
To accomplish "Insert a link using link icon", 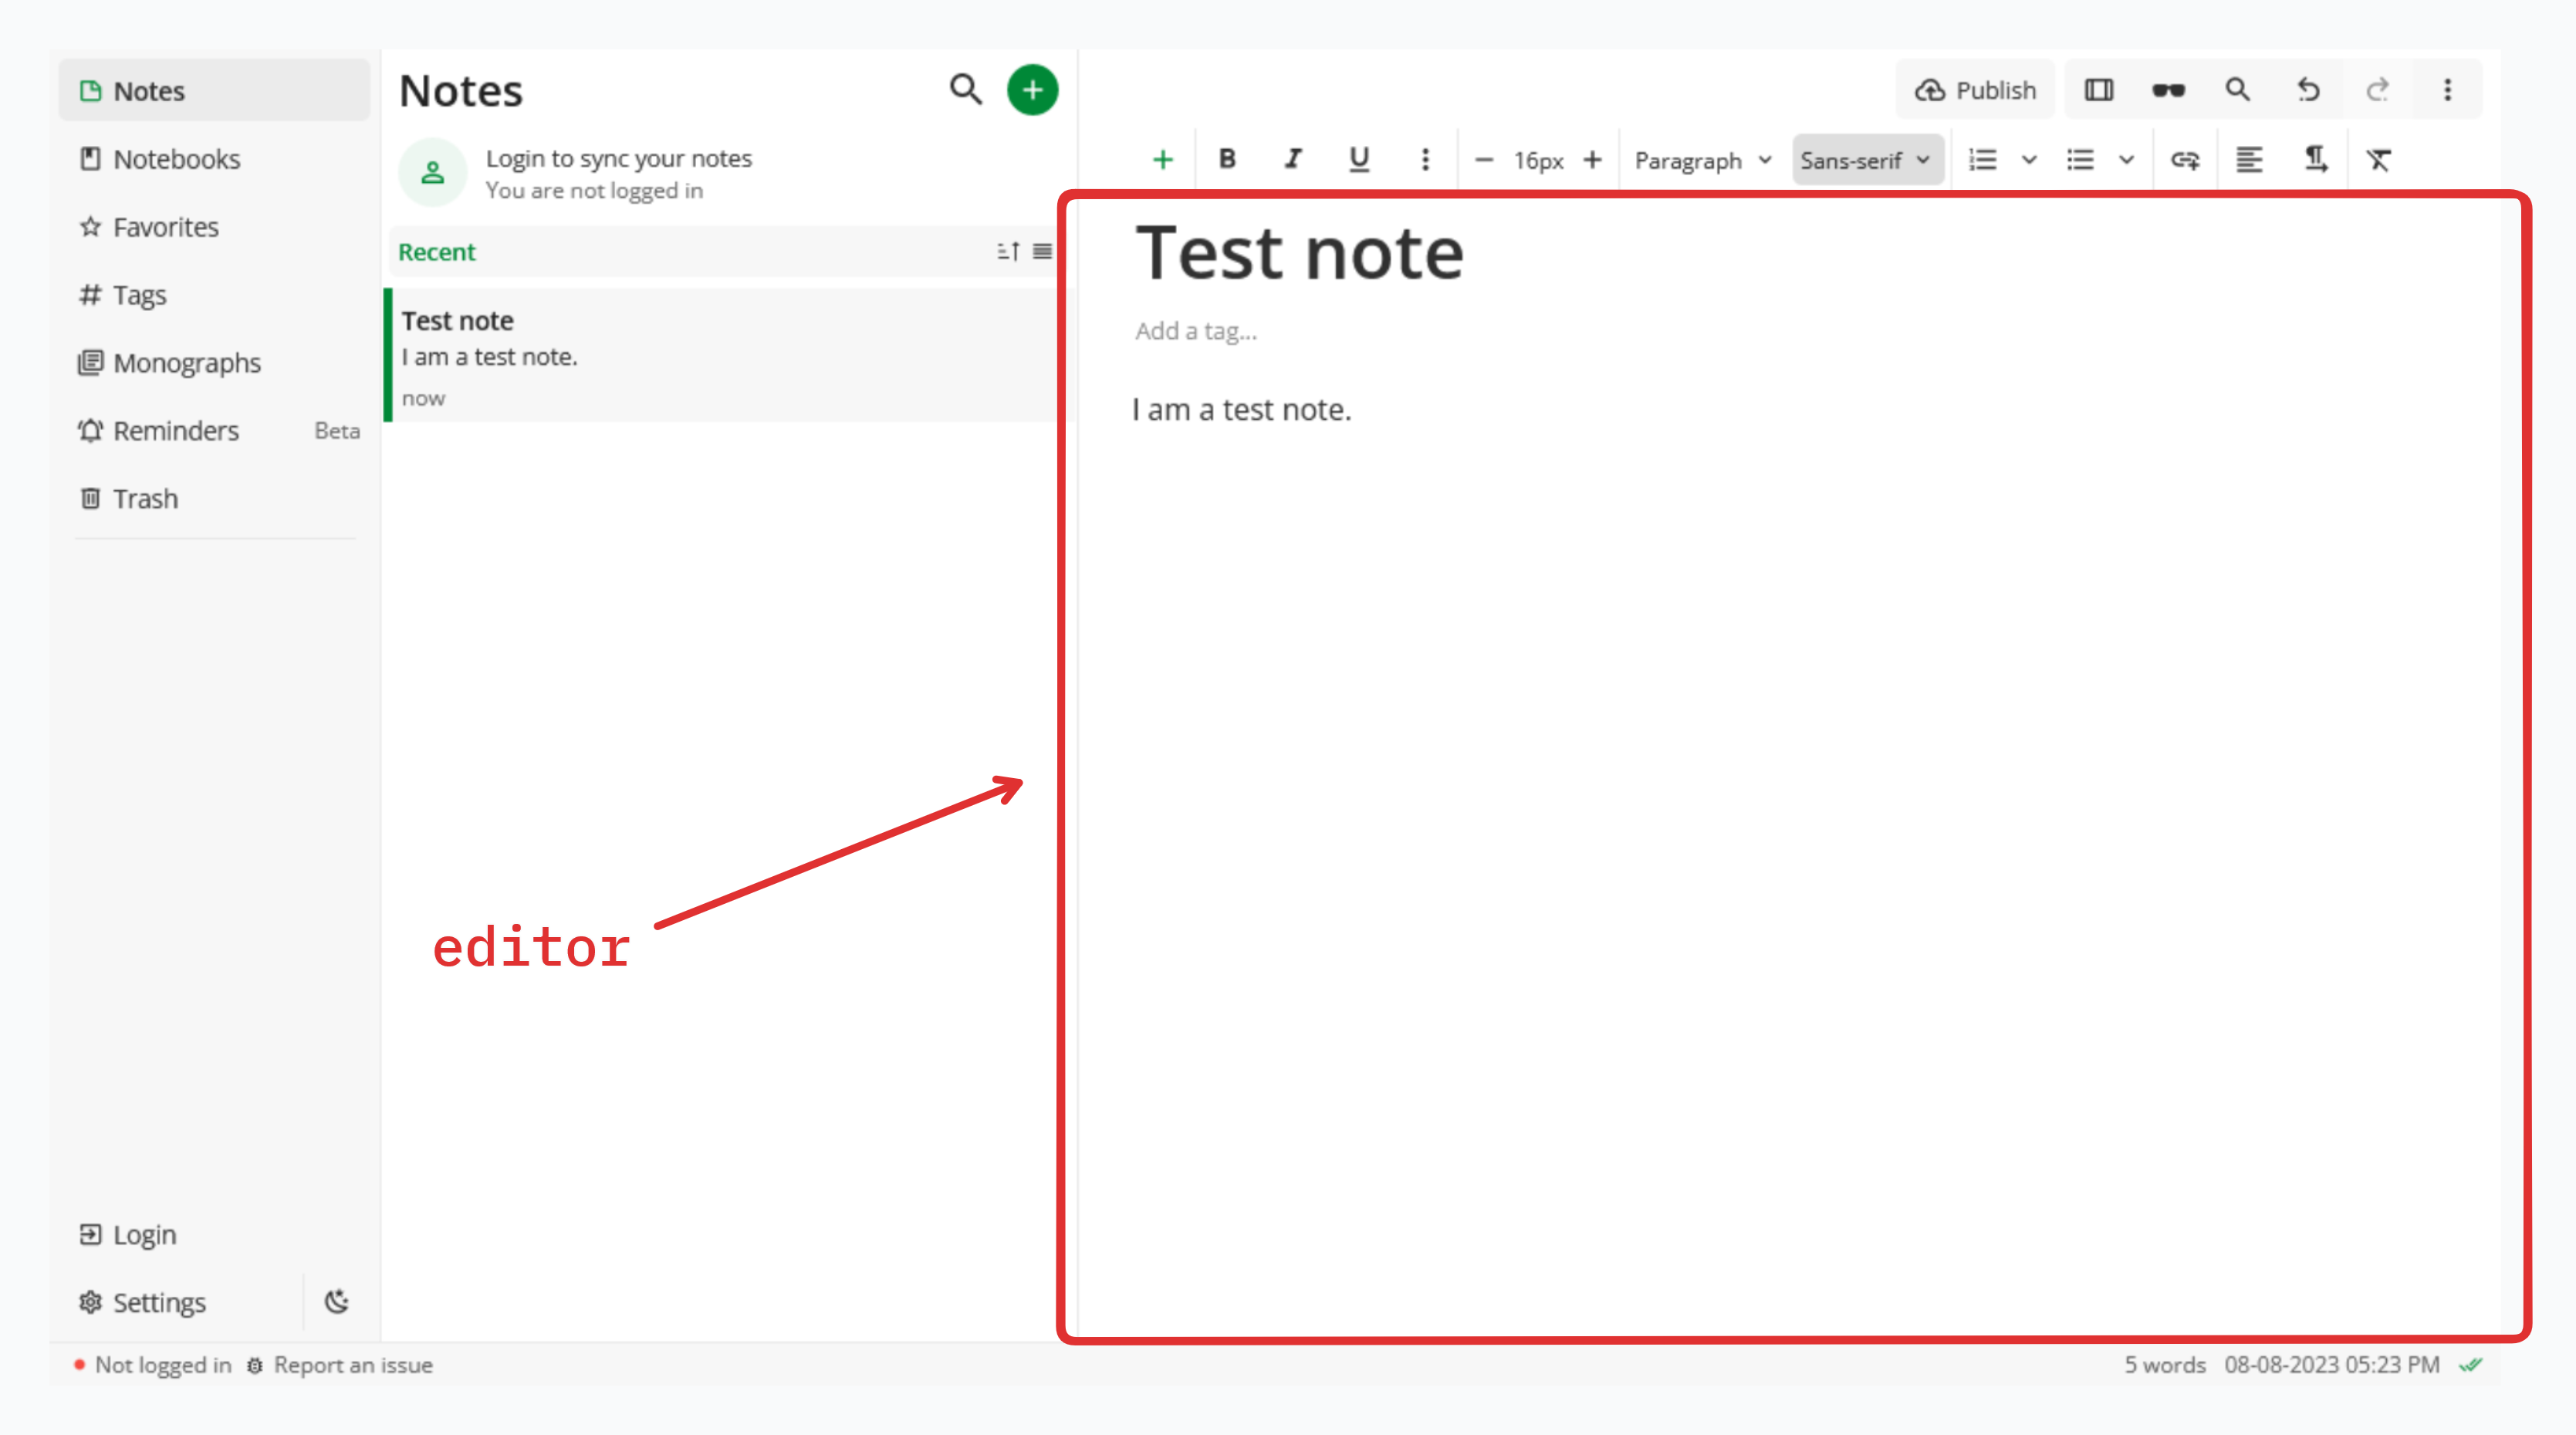I will 2185,160.
